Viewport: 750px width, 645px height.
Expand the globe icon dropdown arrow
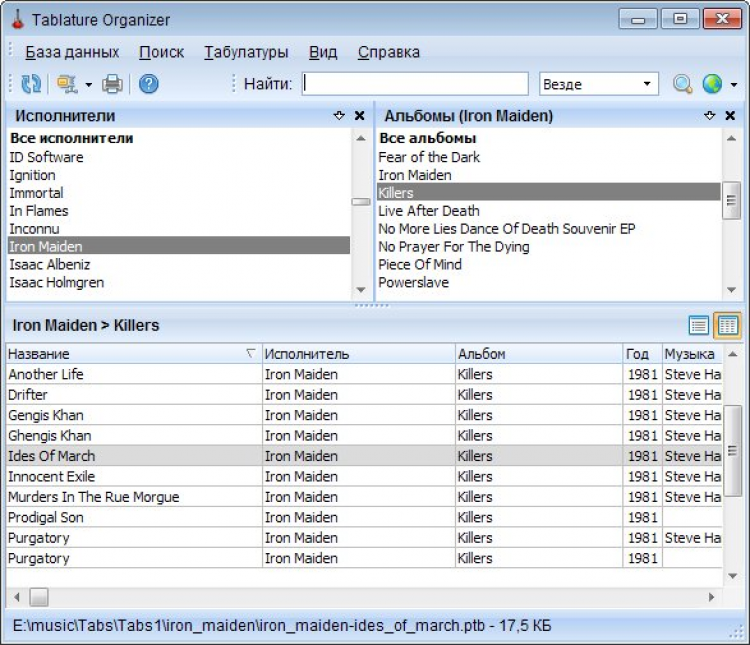click(x=734, y=85)
